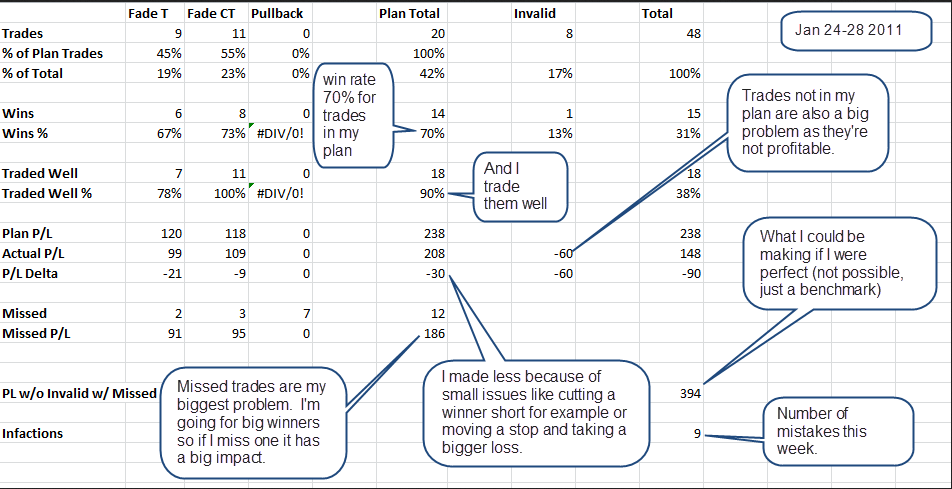This screenshot has height=489, width=952.
Task: Select the win rate 70% callout bubble
Action: coord(353,115)
